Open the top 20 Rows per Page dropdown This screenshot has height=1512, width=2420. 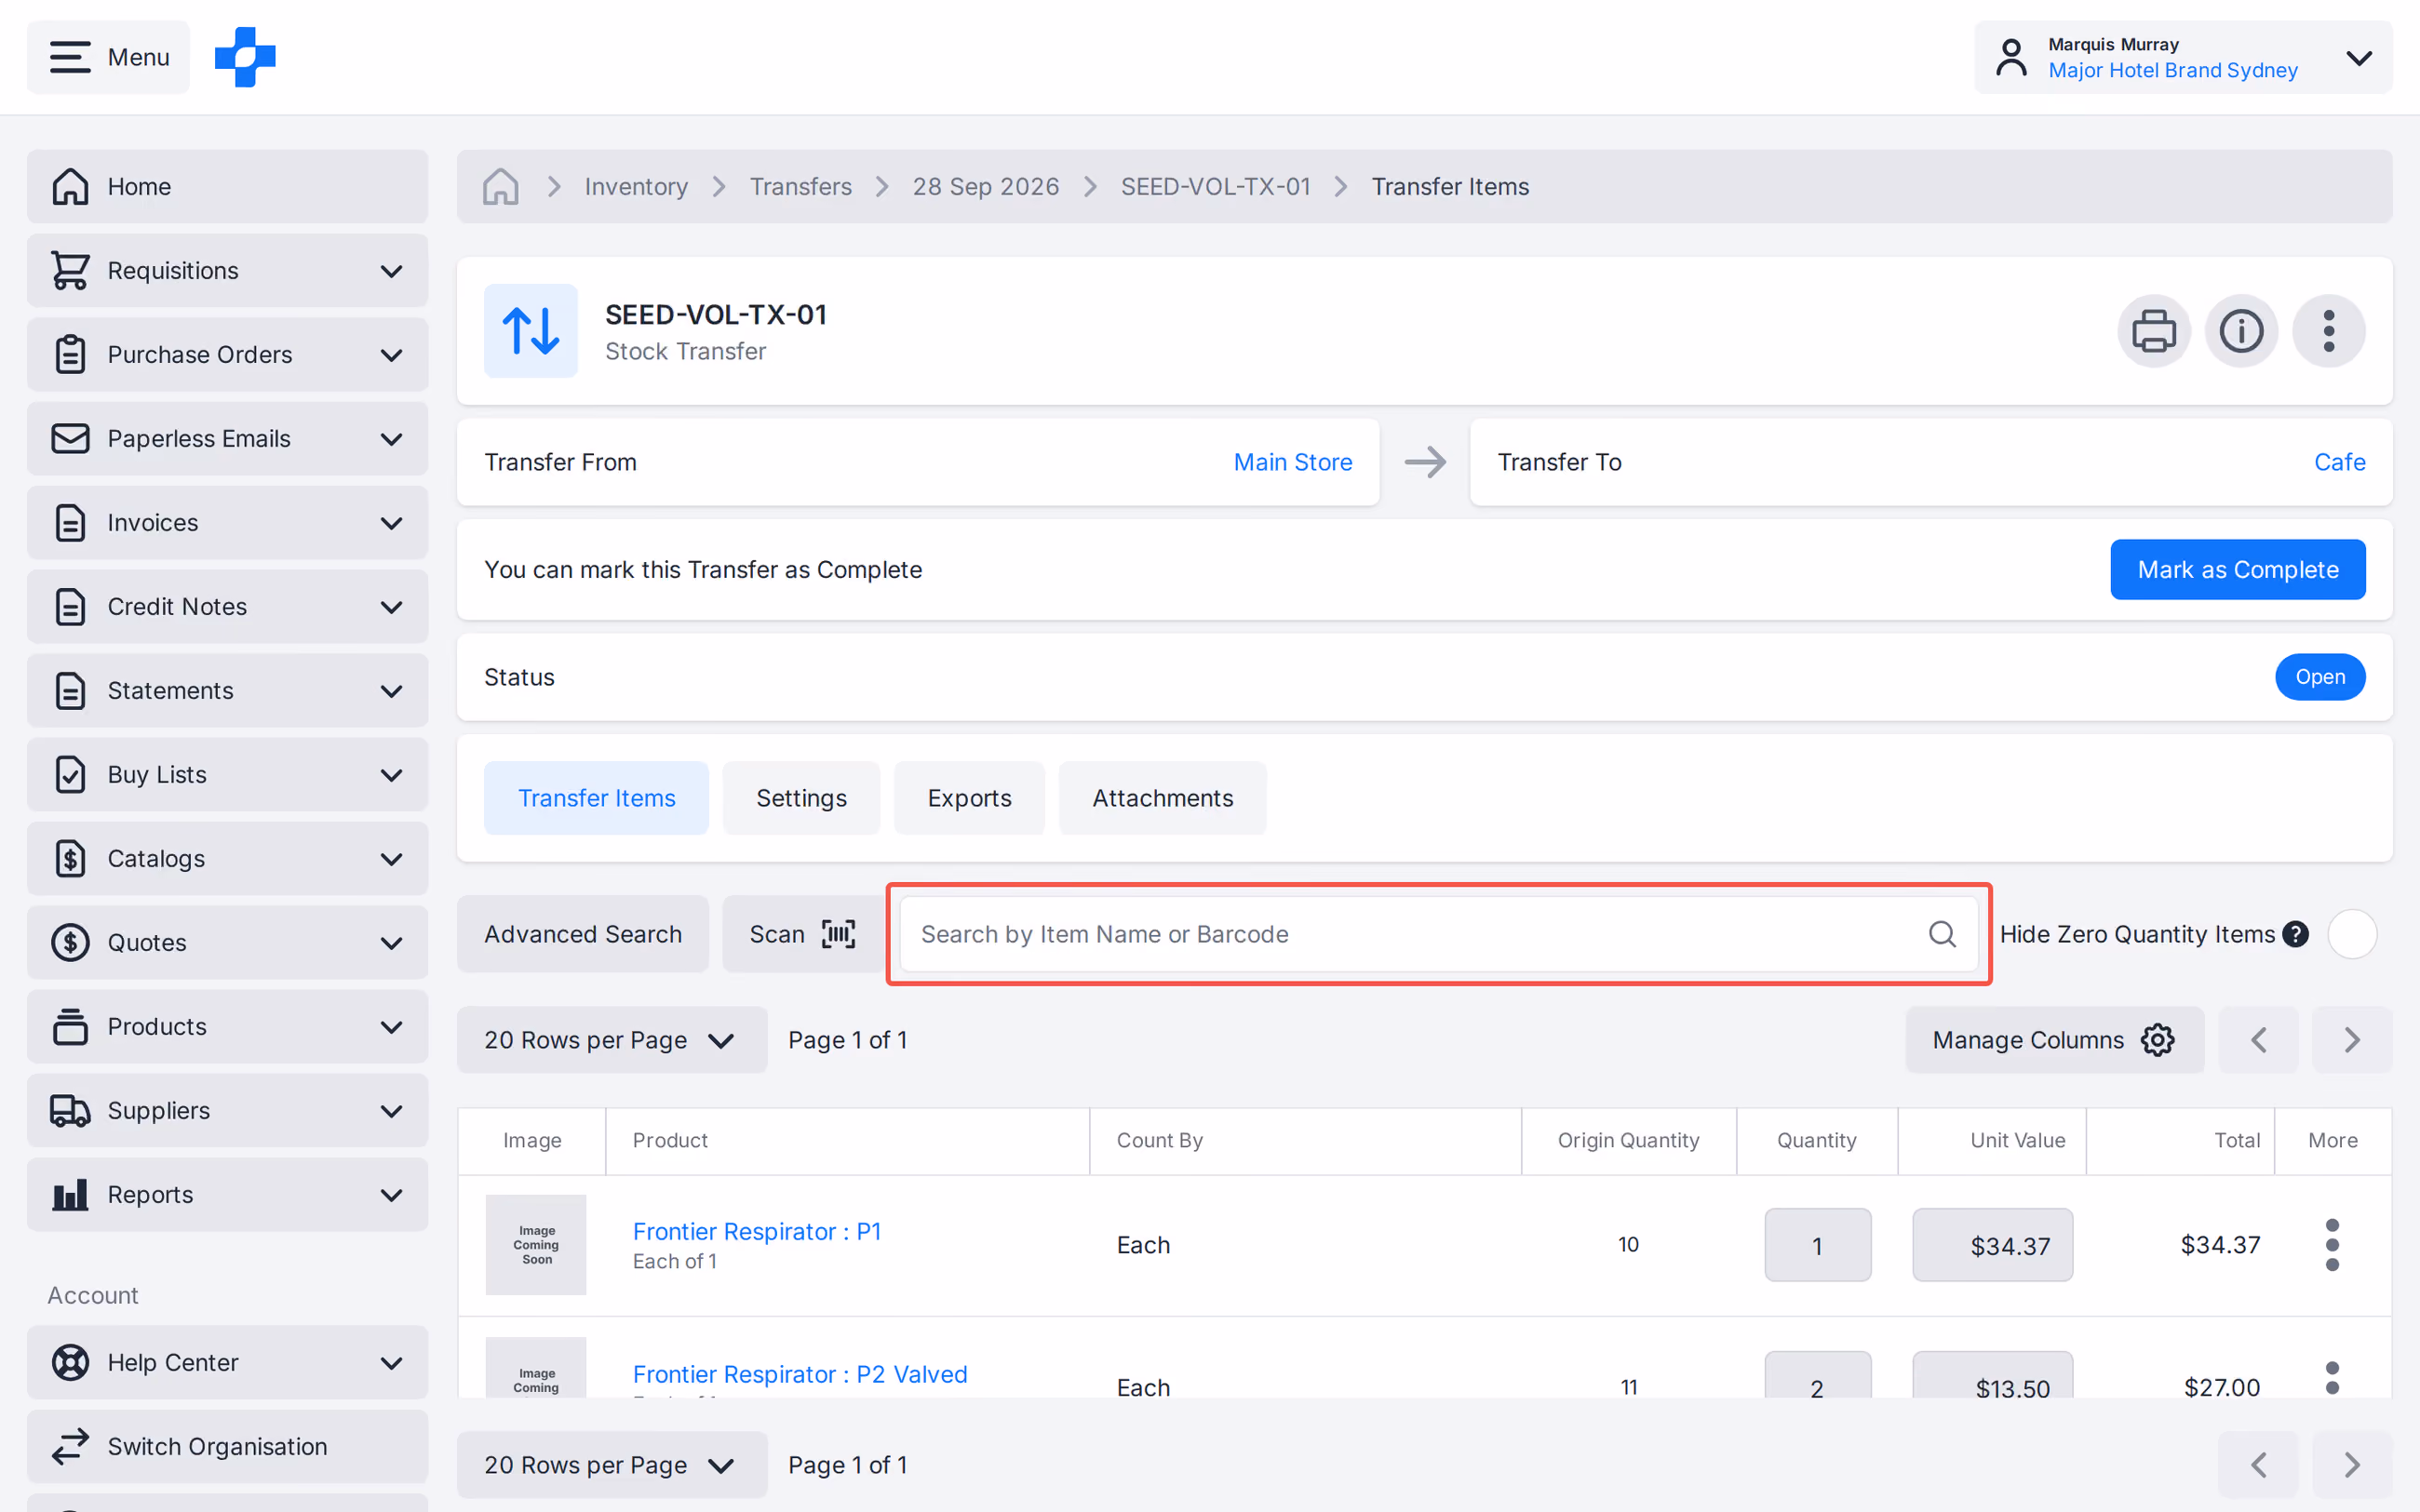(x=611, y=1040)
